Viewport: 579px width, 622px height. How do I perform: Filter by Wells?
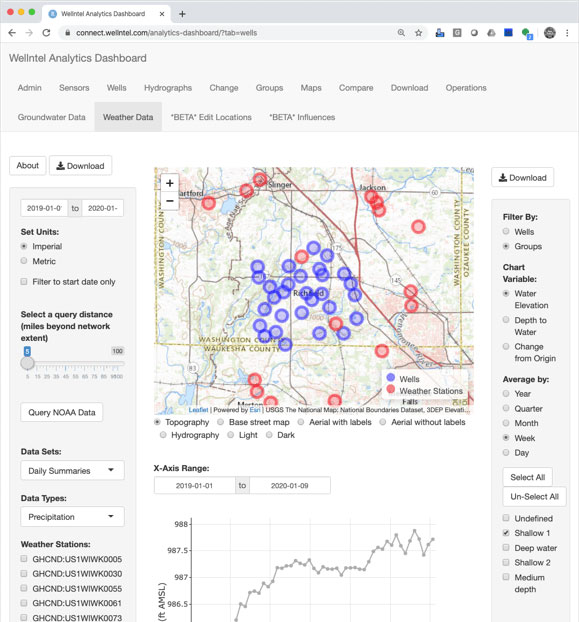(x=506, y=231)
